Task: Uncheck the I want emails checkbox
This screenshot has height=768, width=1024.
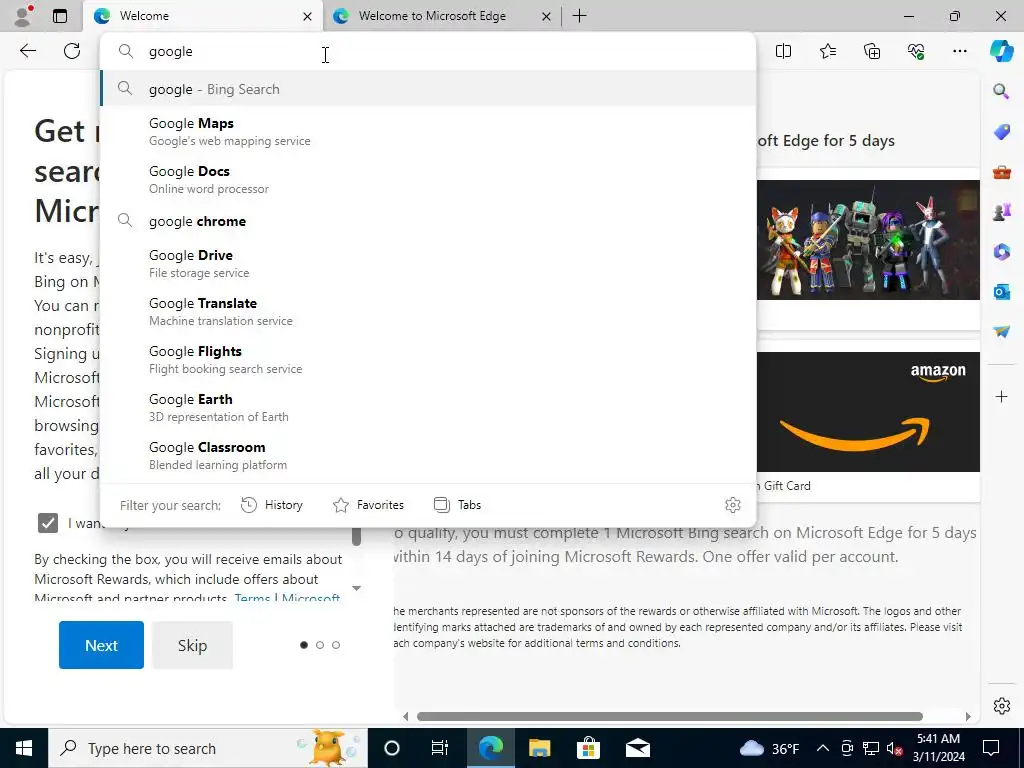Action: (x=48, y=523)
